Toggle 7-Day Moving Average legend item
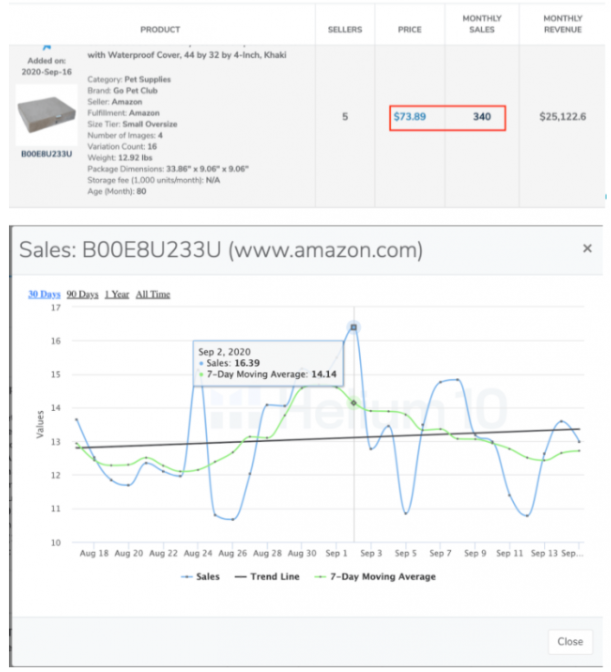611x672 pixels. 375,577
